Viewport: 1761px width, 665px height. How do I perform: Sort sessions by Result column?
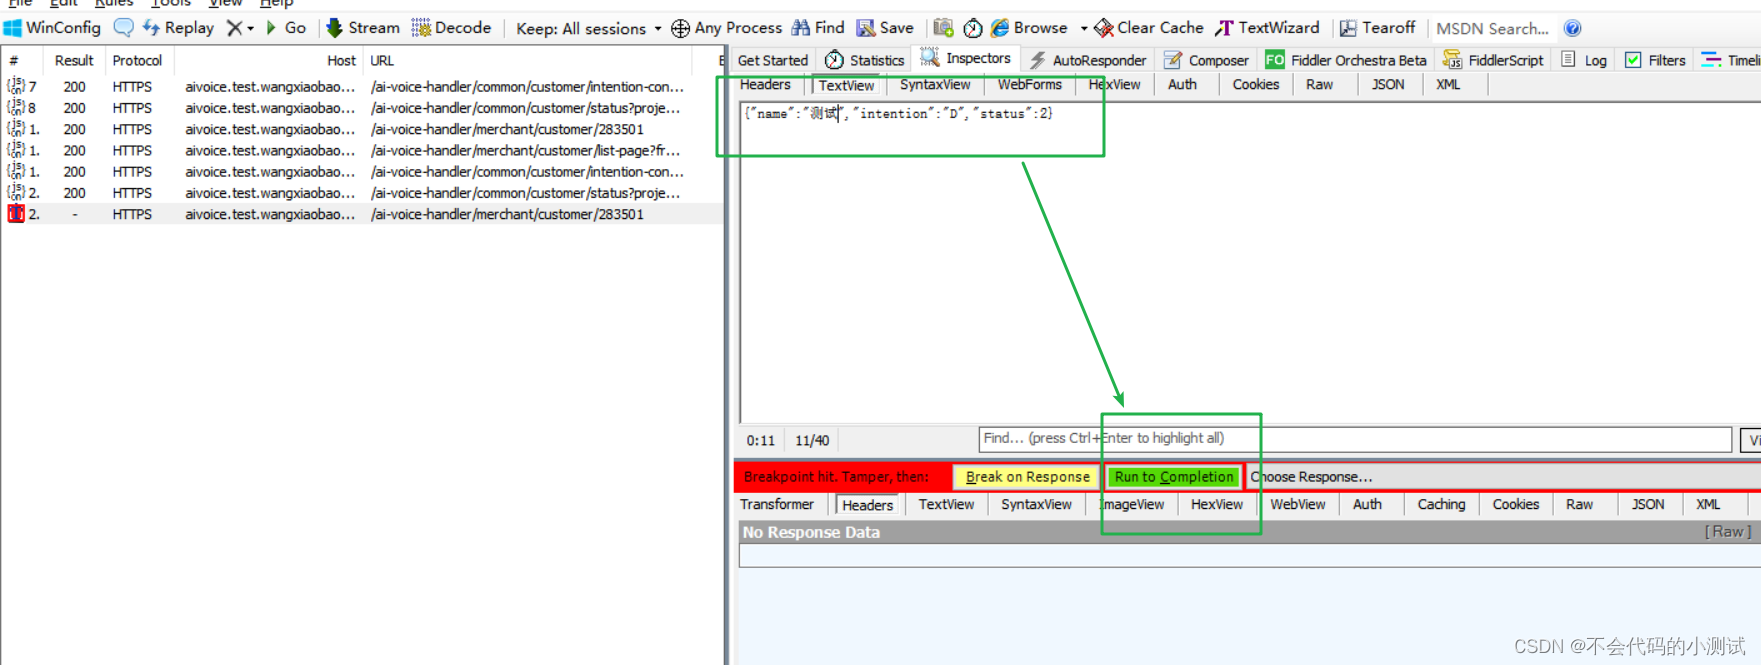click(x=74, y=61)
